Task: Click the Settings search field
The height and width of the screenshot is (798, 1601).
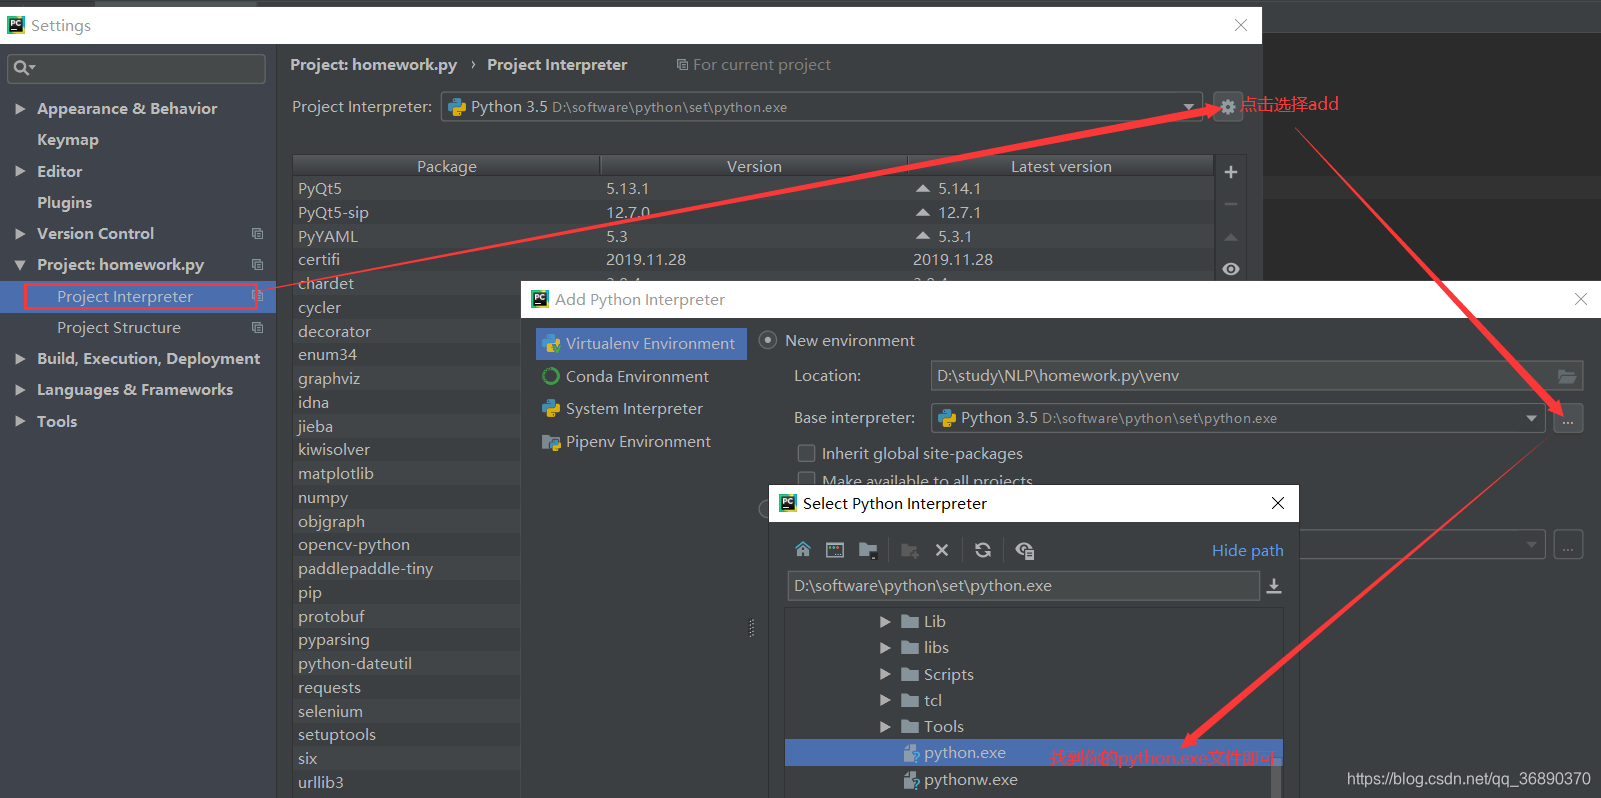Action: 136,68
